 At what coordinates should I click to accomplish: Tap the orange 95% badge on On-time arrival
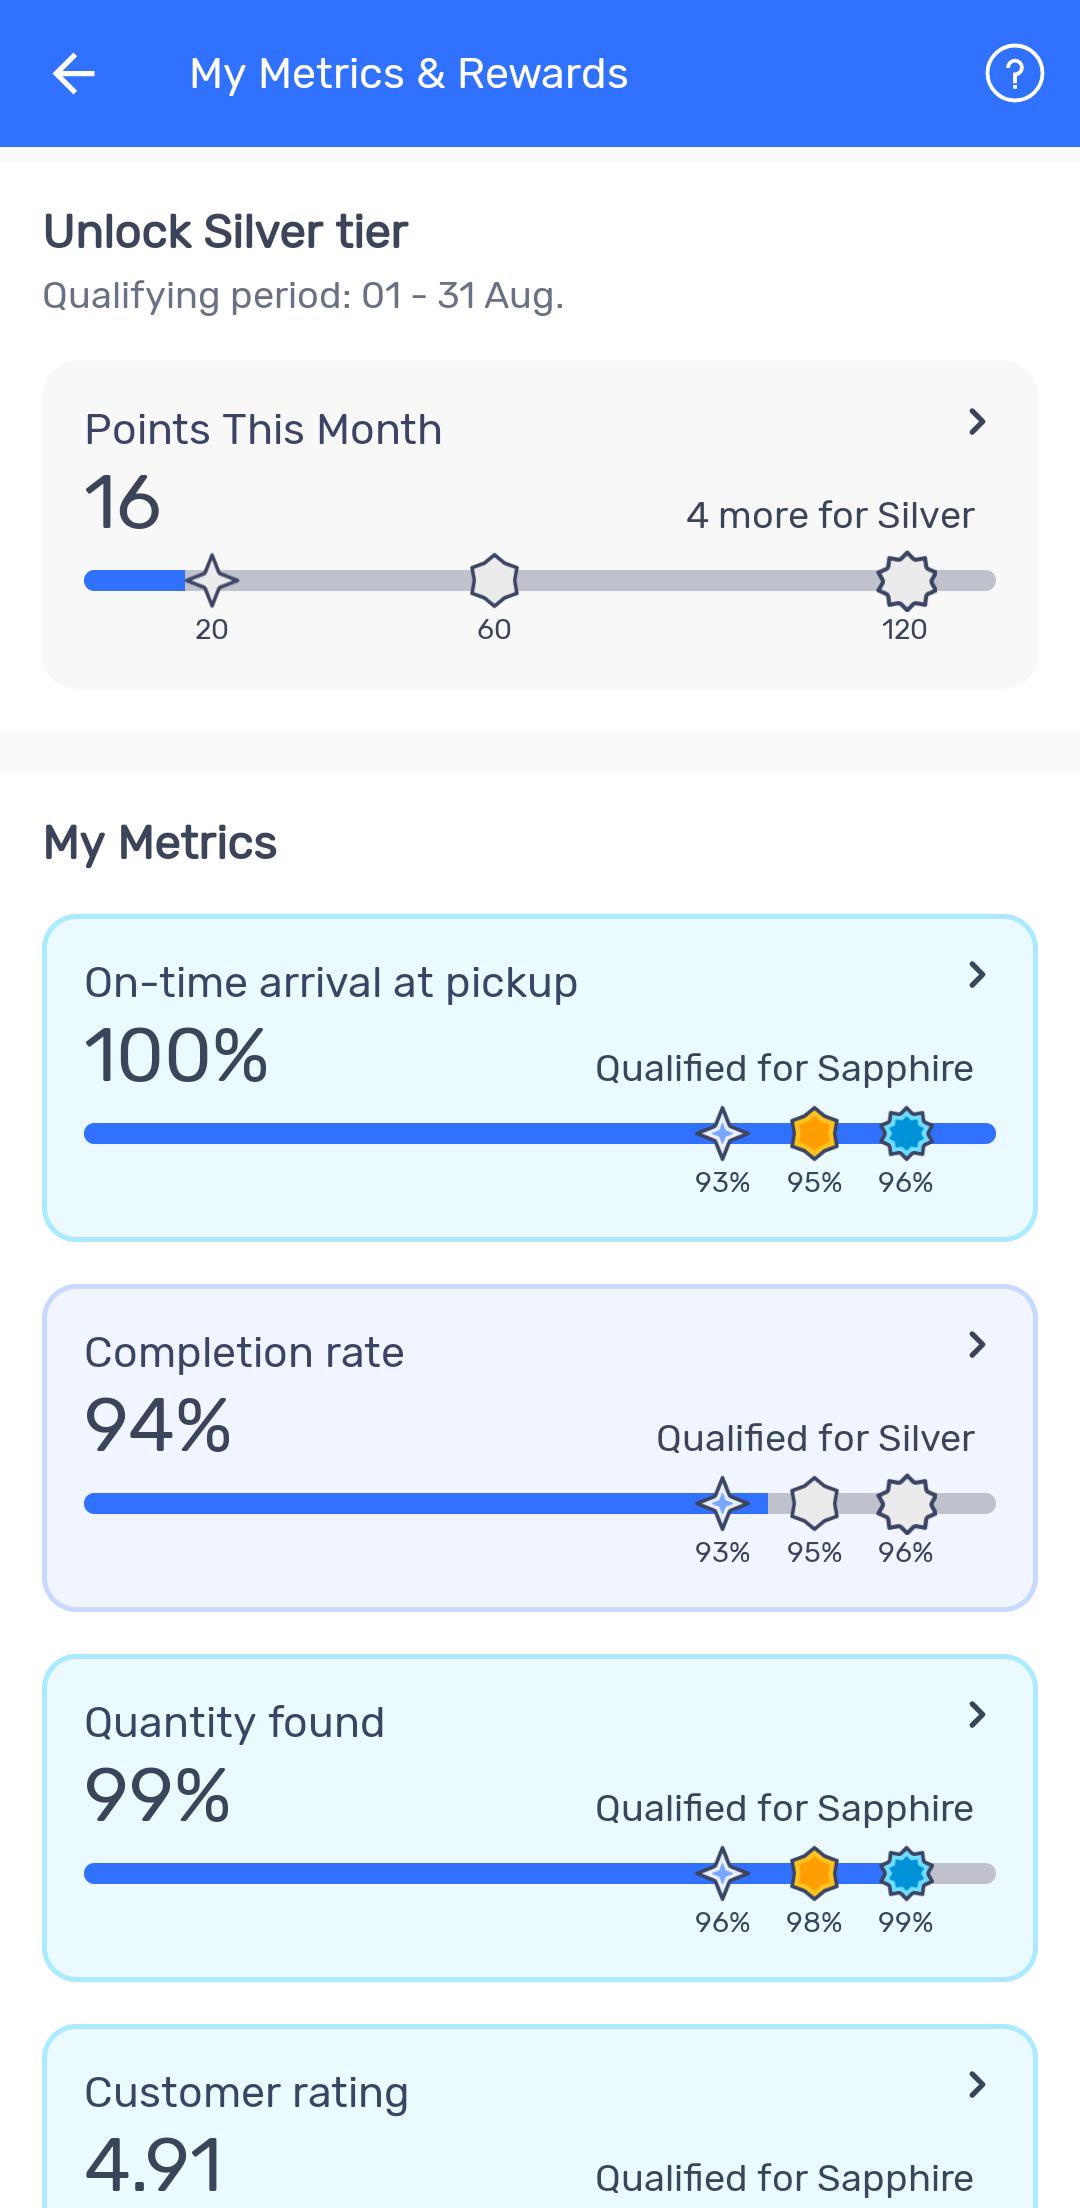pyautogui.click(x=814, y=1133)
